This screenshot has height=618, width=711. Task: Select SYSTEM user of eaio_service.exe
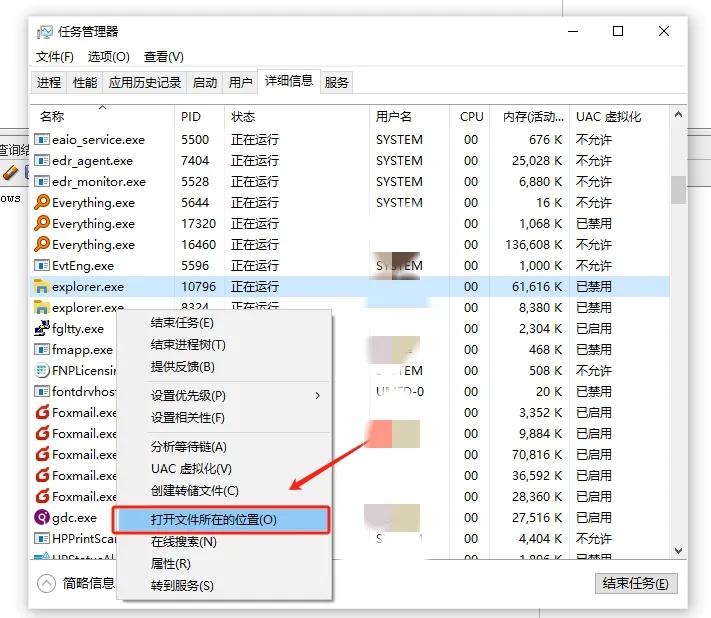click(x=399, y=139)
